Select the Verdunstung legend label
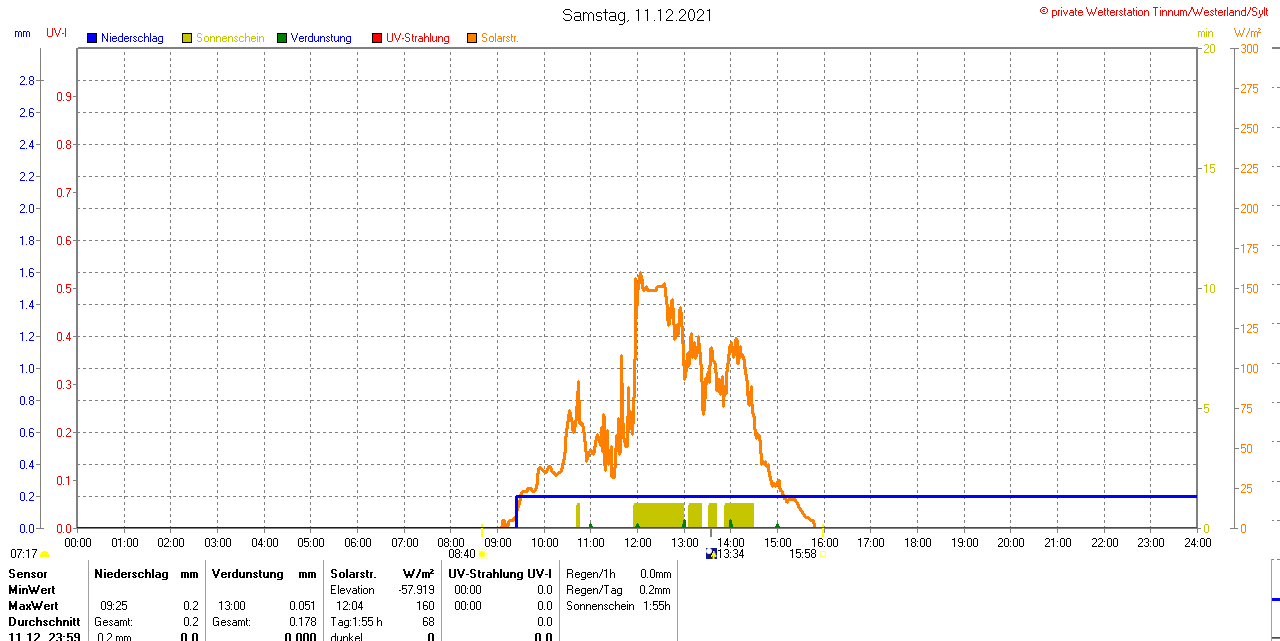 click(321, 38)
